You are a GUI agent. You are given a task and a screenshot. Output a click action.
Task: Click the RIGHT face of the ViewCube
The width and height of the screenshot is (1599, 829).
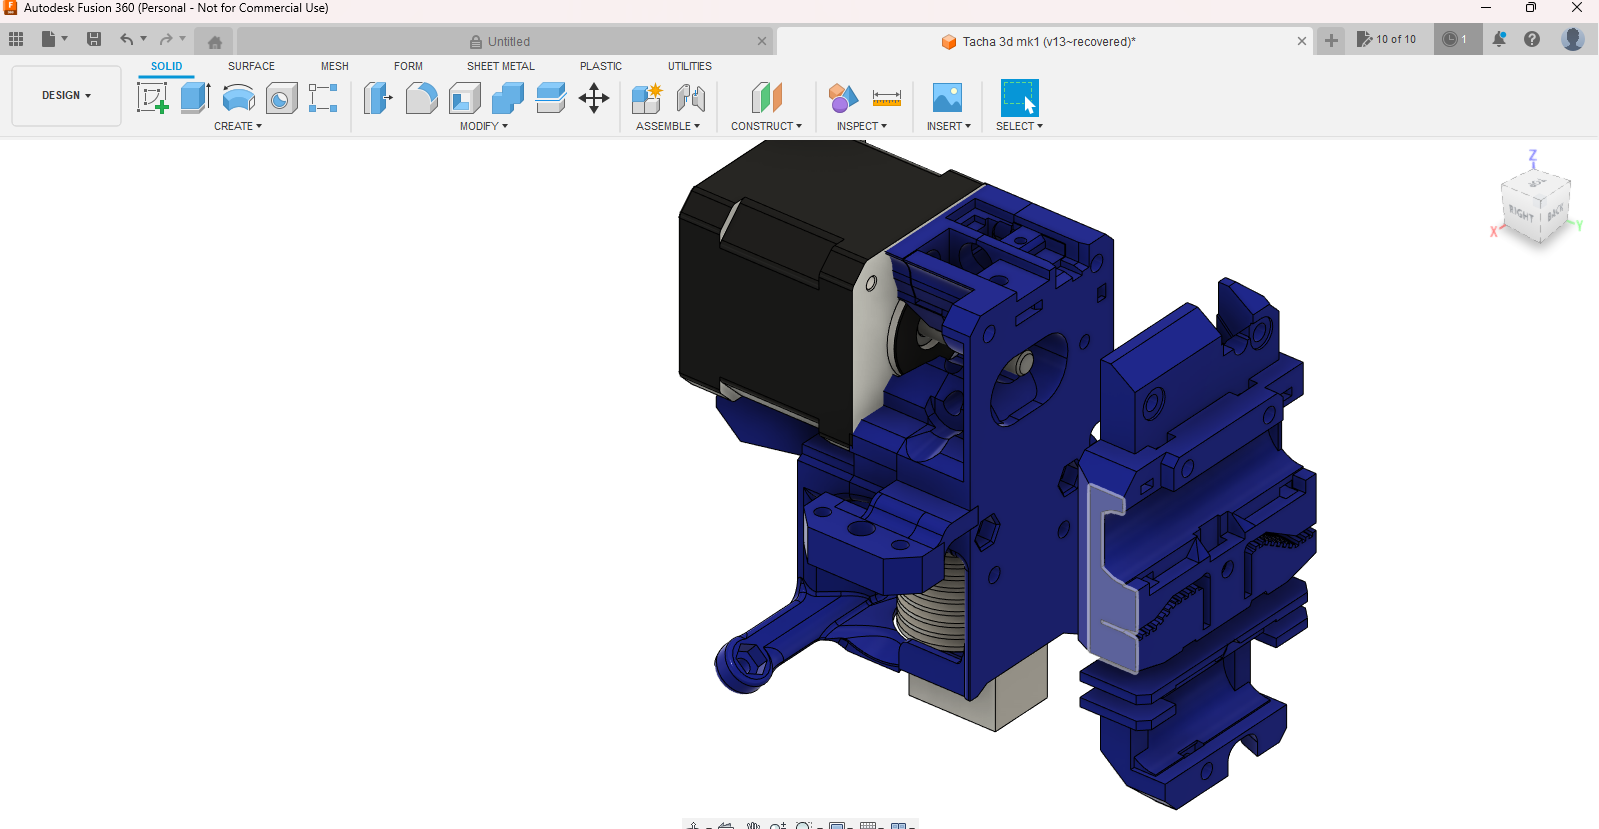(x=1521, y=214)
